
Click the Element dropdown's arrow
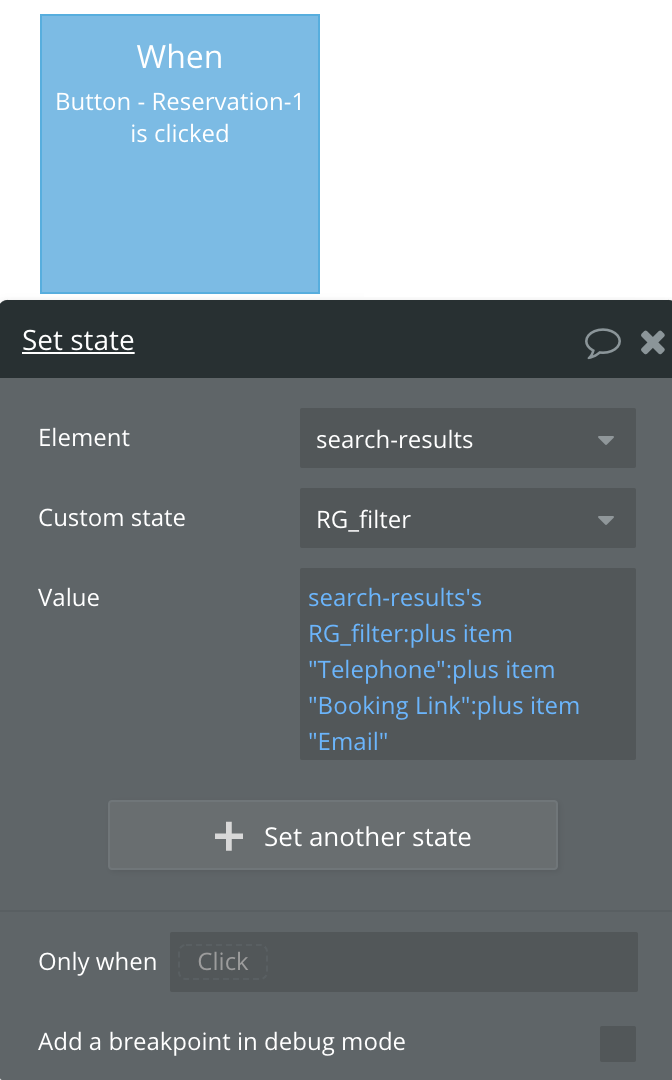click(x=605, y=439)
